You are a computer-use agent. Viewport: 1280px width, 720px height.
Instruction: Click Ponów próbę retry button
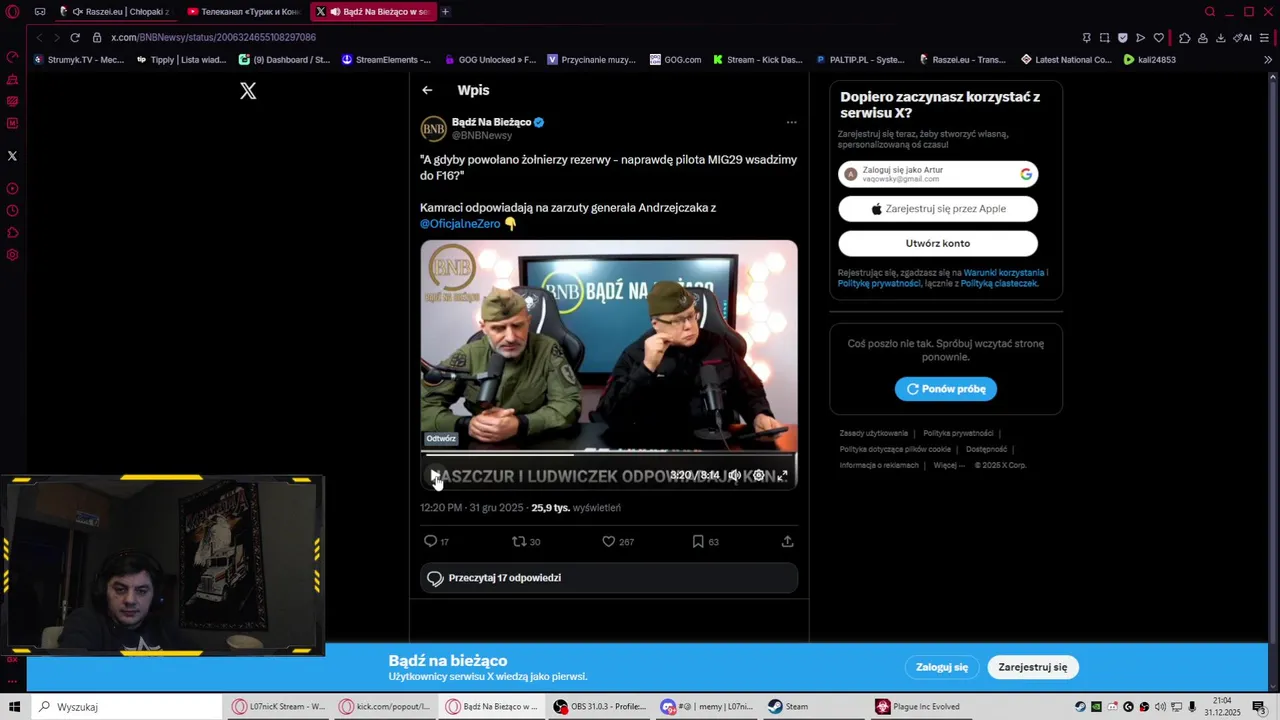coord(946,389)
